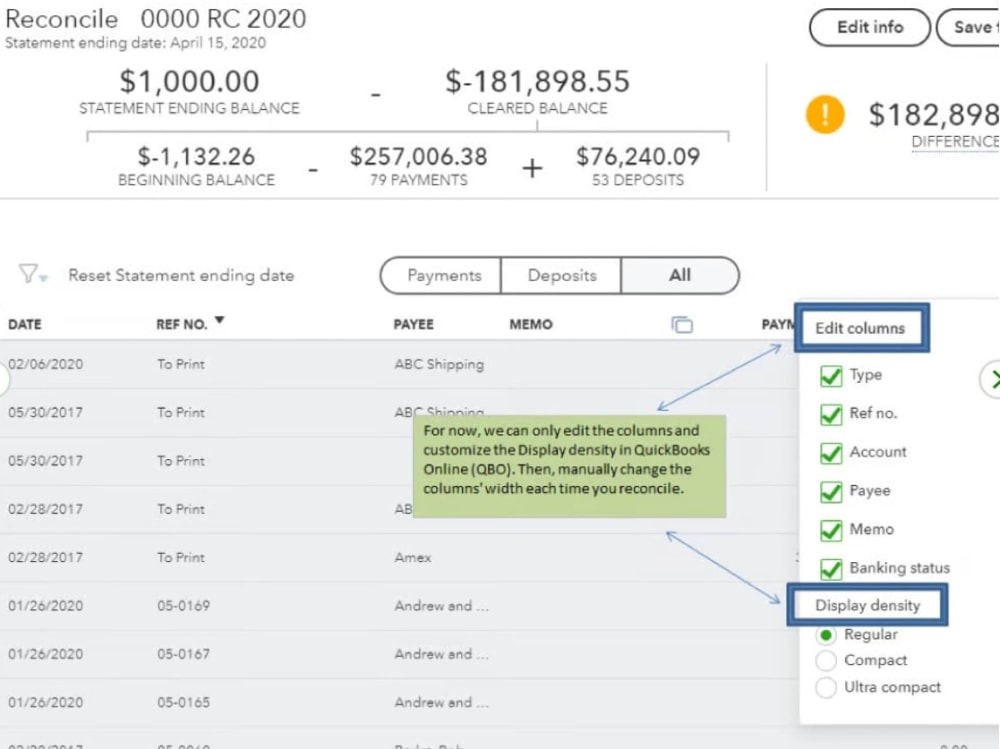This screenshot has width=1000, height=749.
Task: Click the orange warning exclamation icon
Action: (825, 115)
